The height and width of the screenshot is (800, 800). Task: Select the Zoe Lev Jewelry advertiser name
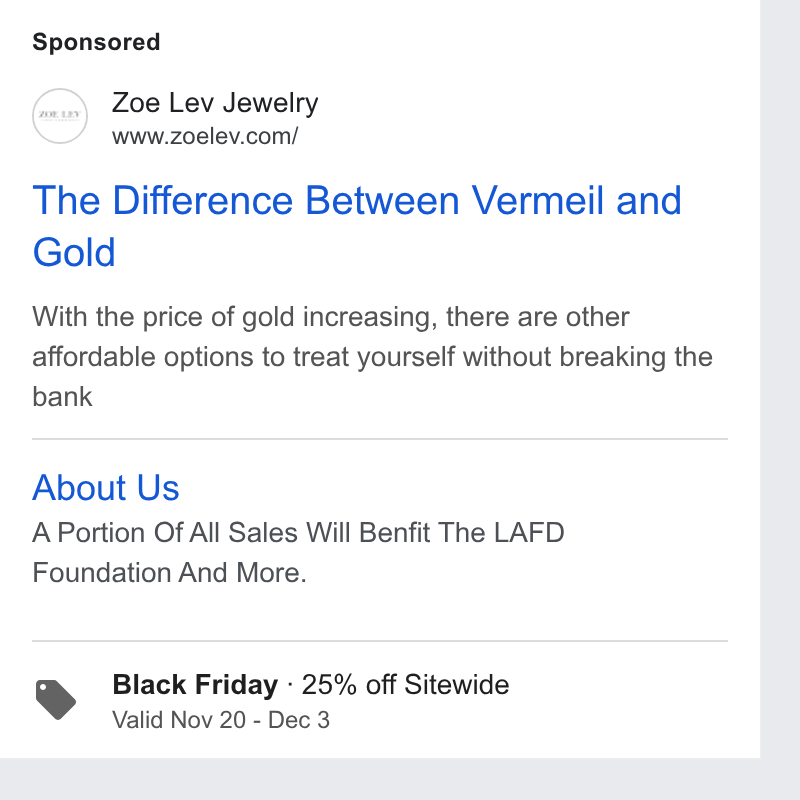[215, 103]
